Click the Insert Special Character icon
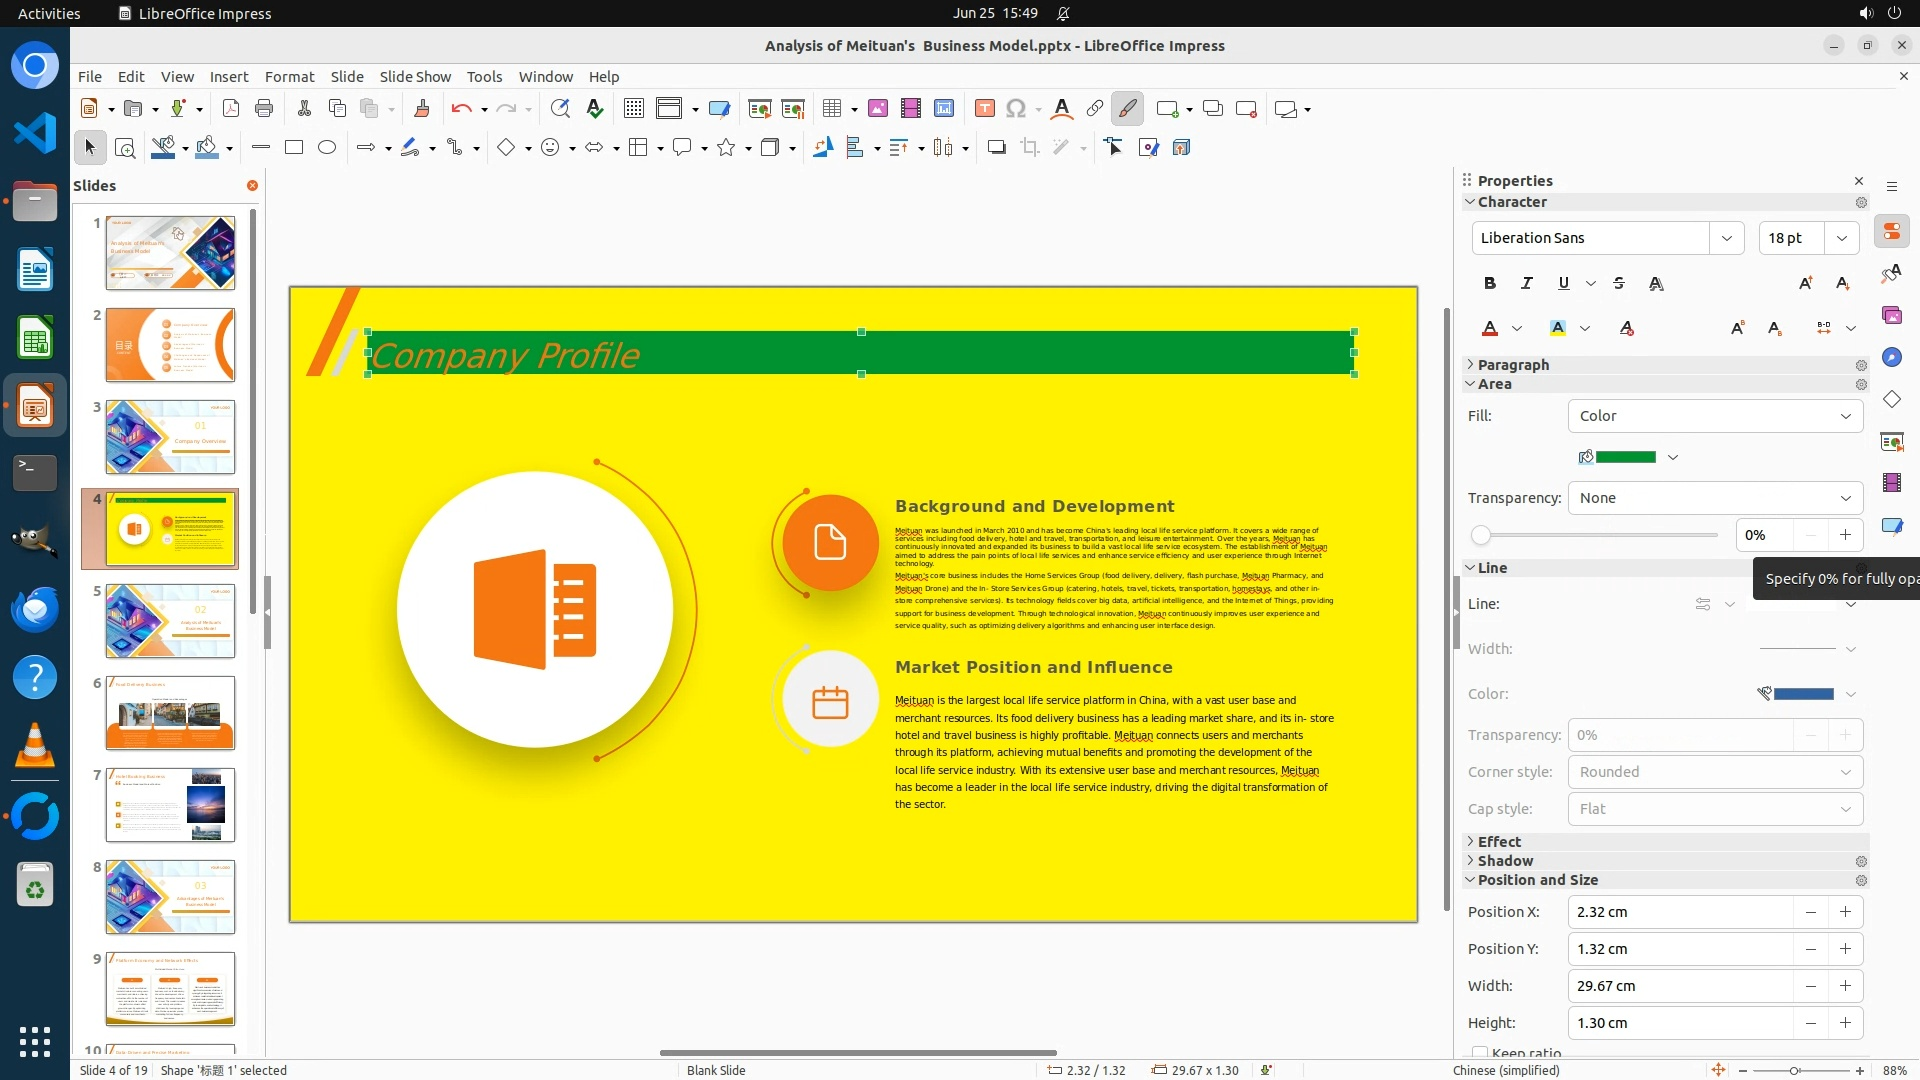This screenshot has height=1080, width=1920. 1016,109
